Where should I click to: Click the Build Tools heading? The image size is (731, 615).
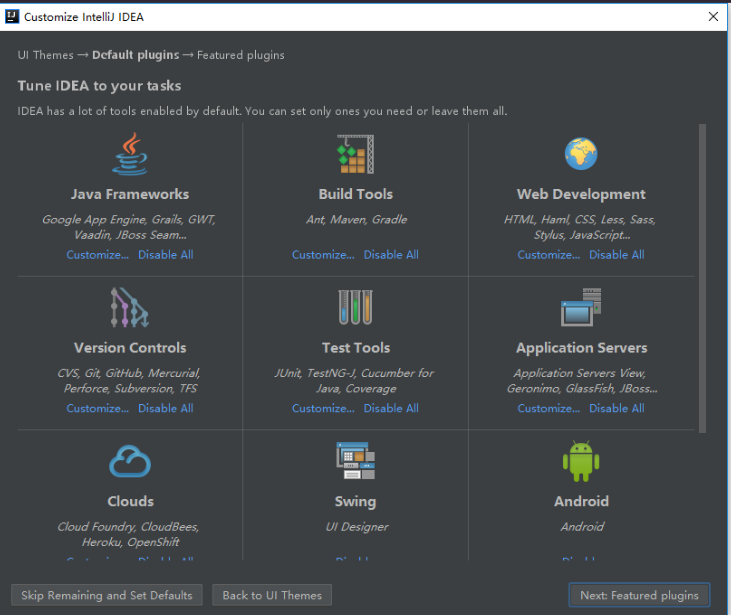click(x=356, y=194)
